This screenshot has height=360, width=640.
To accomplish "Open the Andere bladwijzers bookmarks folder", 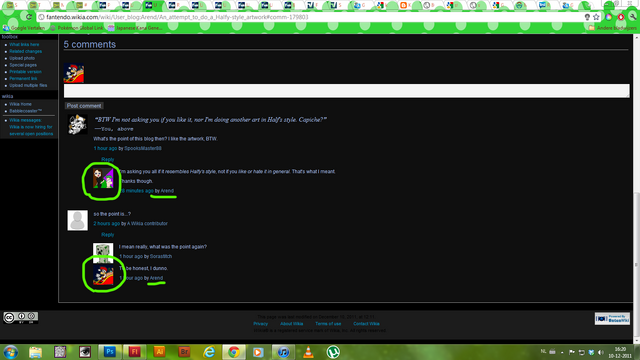I will click(612, 28).
